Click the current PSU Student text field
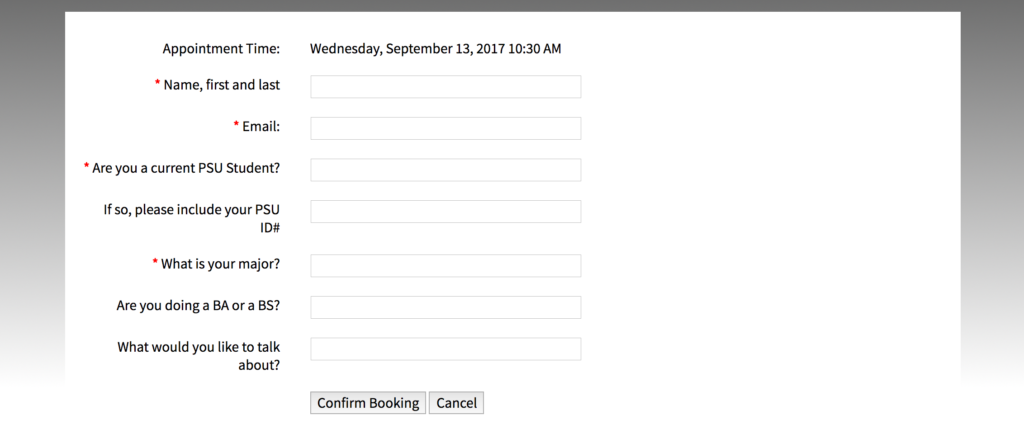 pyautogui.click(x=445, y=170)
